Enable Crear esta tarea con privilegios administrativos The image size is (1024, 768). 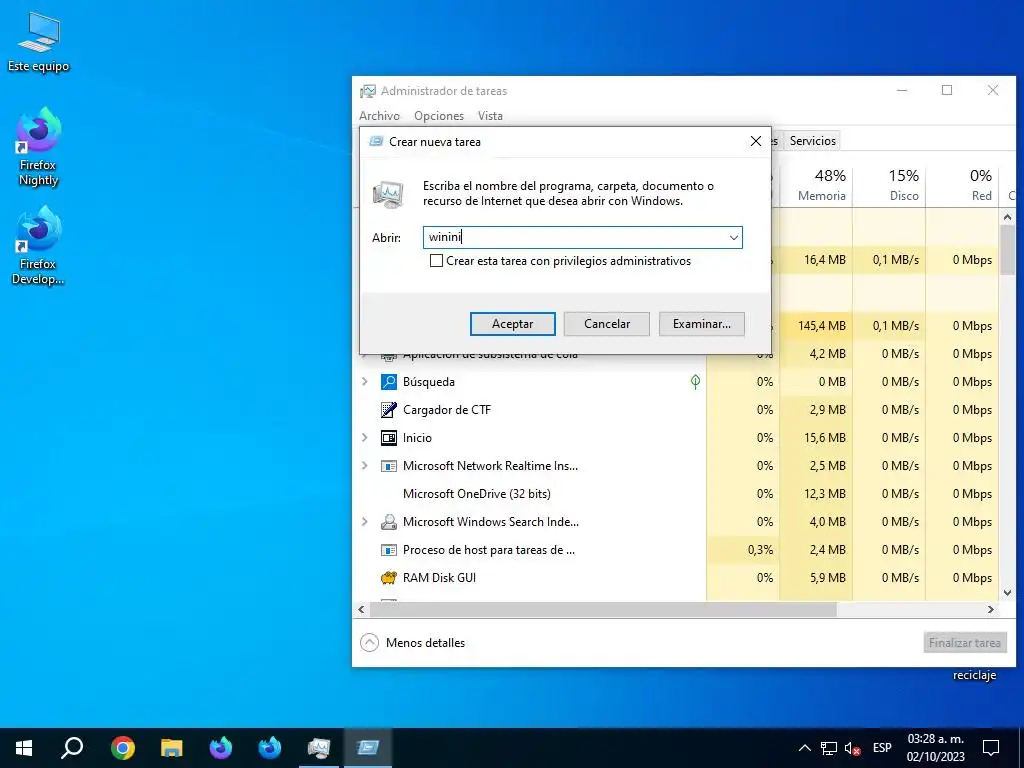tap(436, 261)
